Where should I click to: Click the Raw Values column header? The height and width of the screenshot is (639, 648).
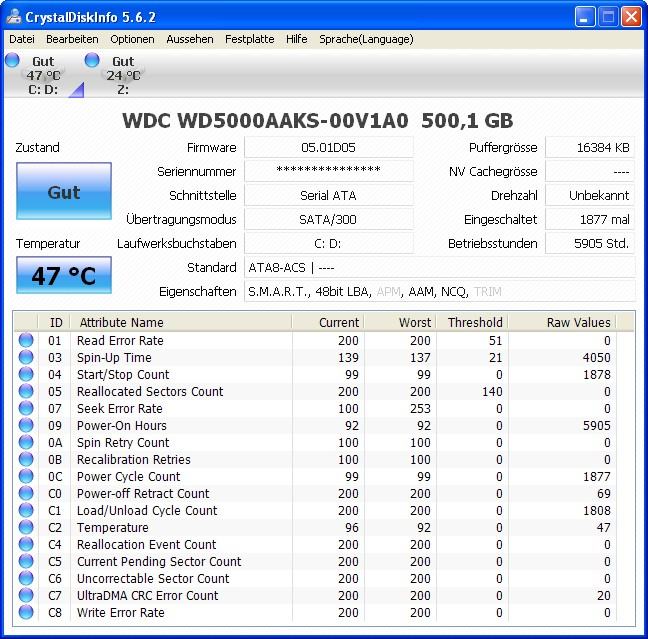(562, 322)
